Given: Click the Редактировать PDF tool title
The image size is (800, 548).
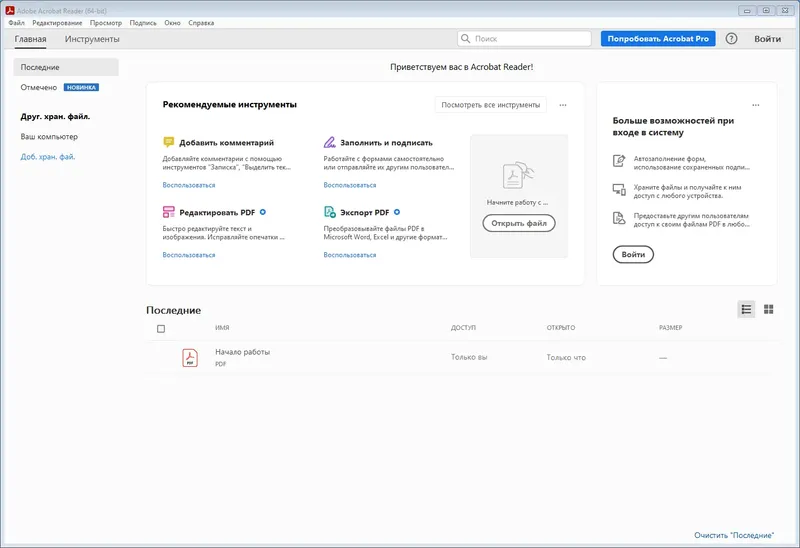Looking at the screenshot, I should click(217, 212).
